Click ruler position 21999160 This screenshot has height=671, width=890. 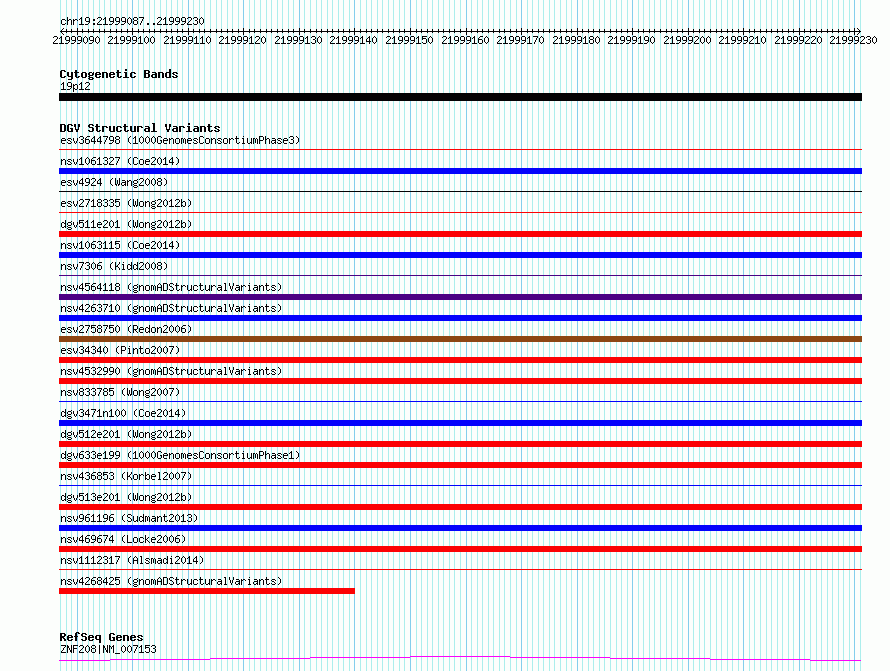pyautogui.click(x=465, y=40)
